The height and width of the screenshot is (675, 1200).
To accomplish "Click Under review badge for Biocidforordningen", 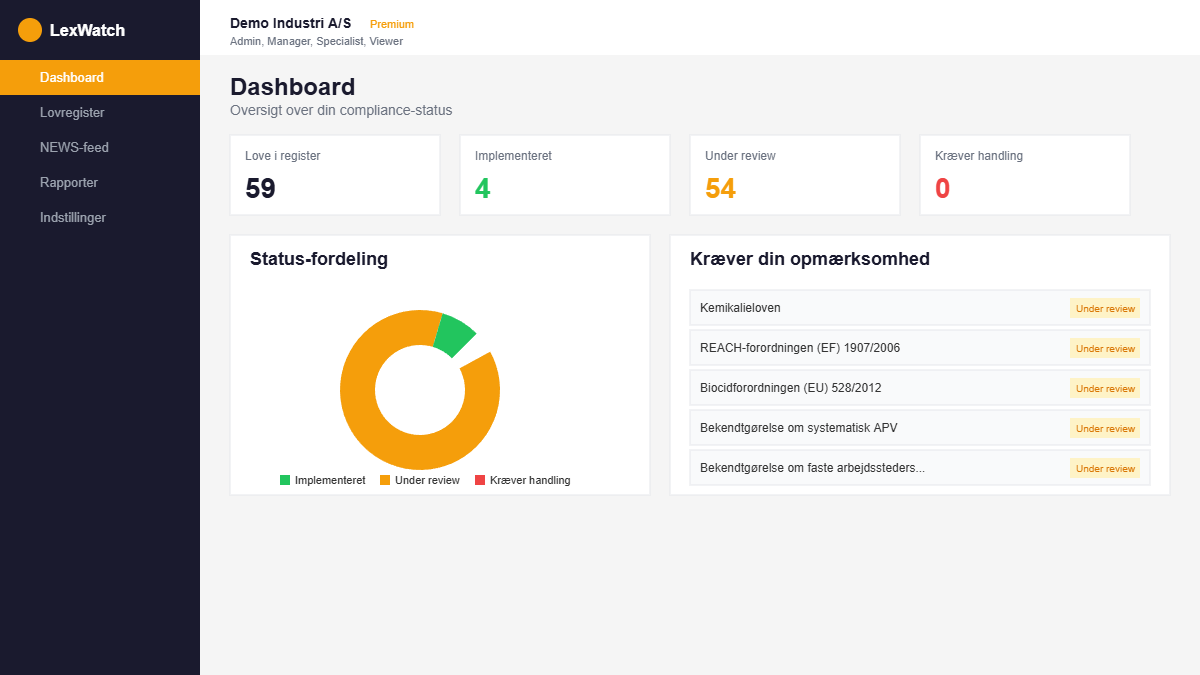I will 1105,388.
